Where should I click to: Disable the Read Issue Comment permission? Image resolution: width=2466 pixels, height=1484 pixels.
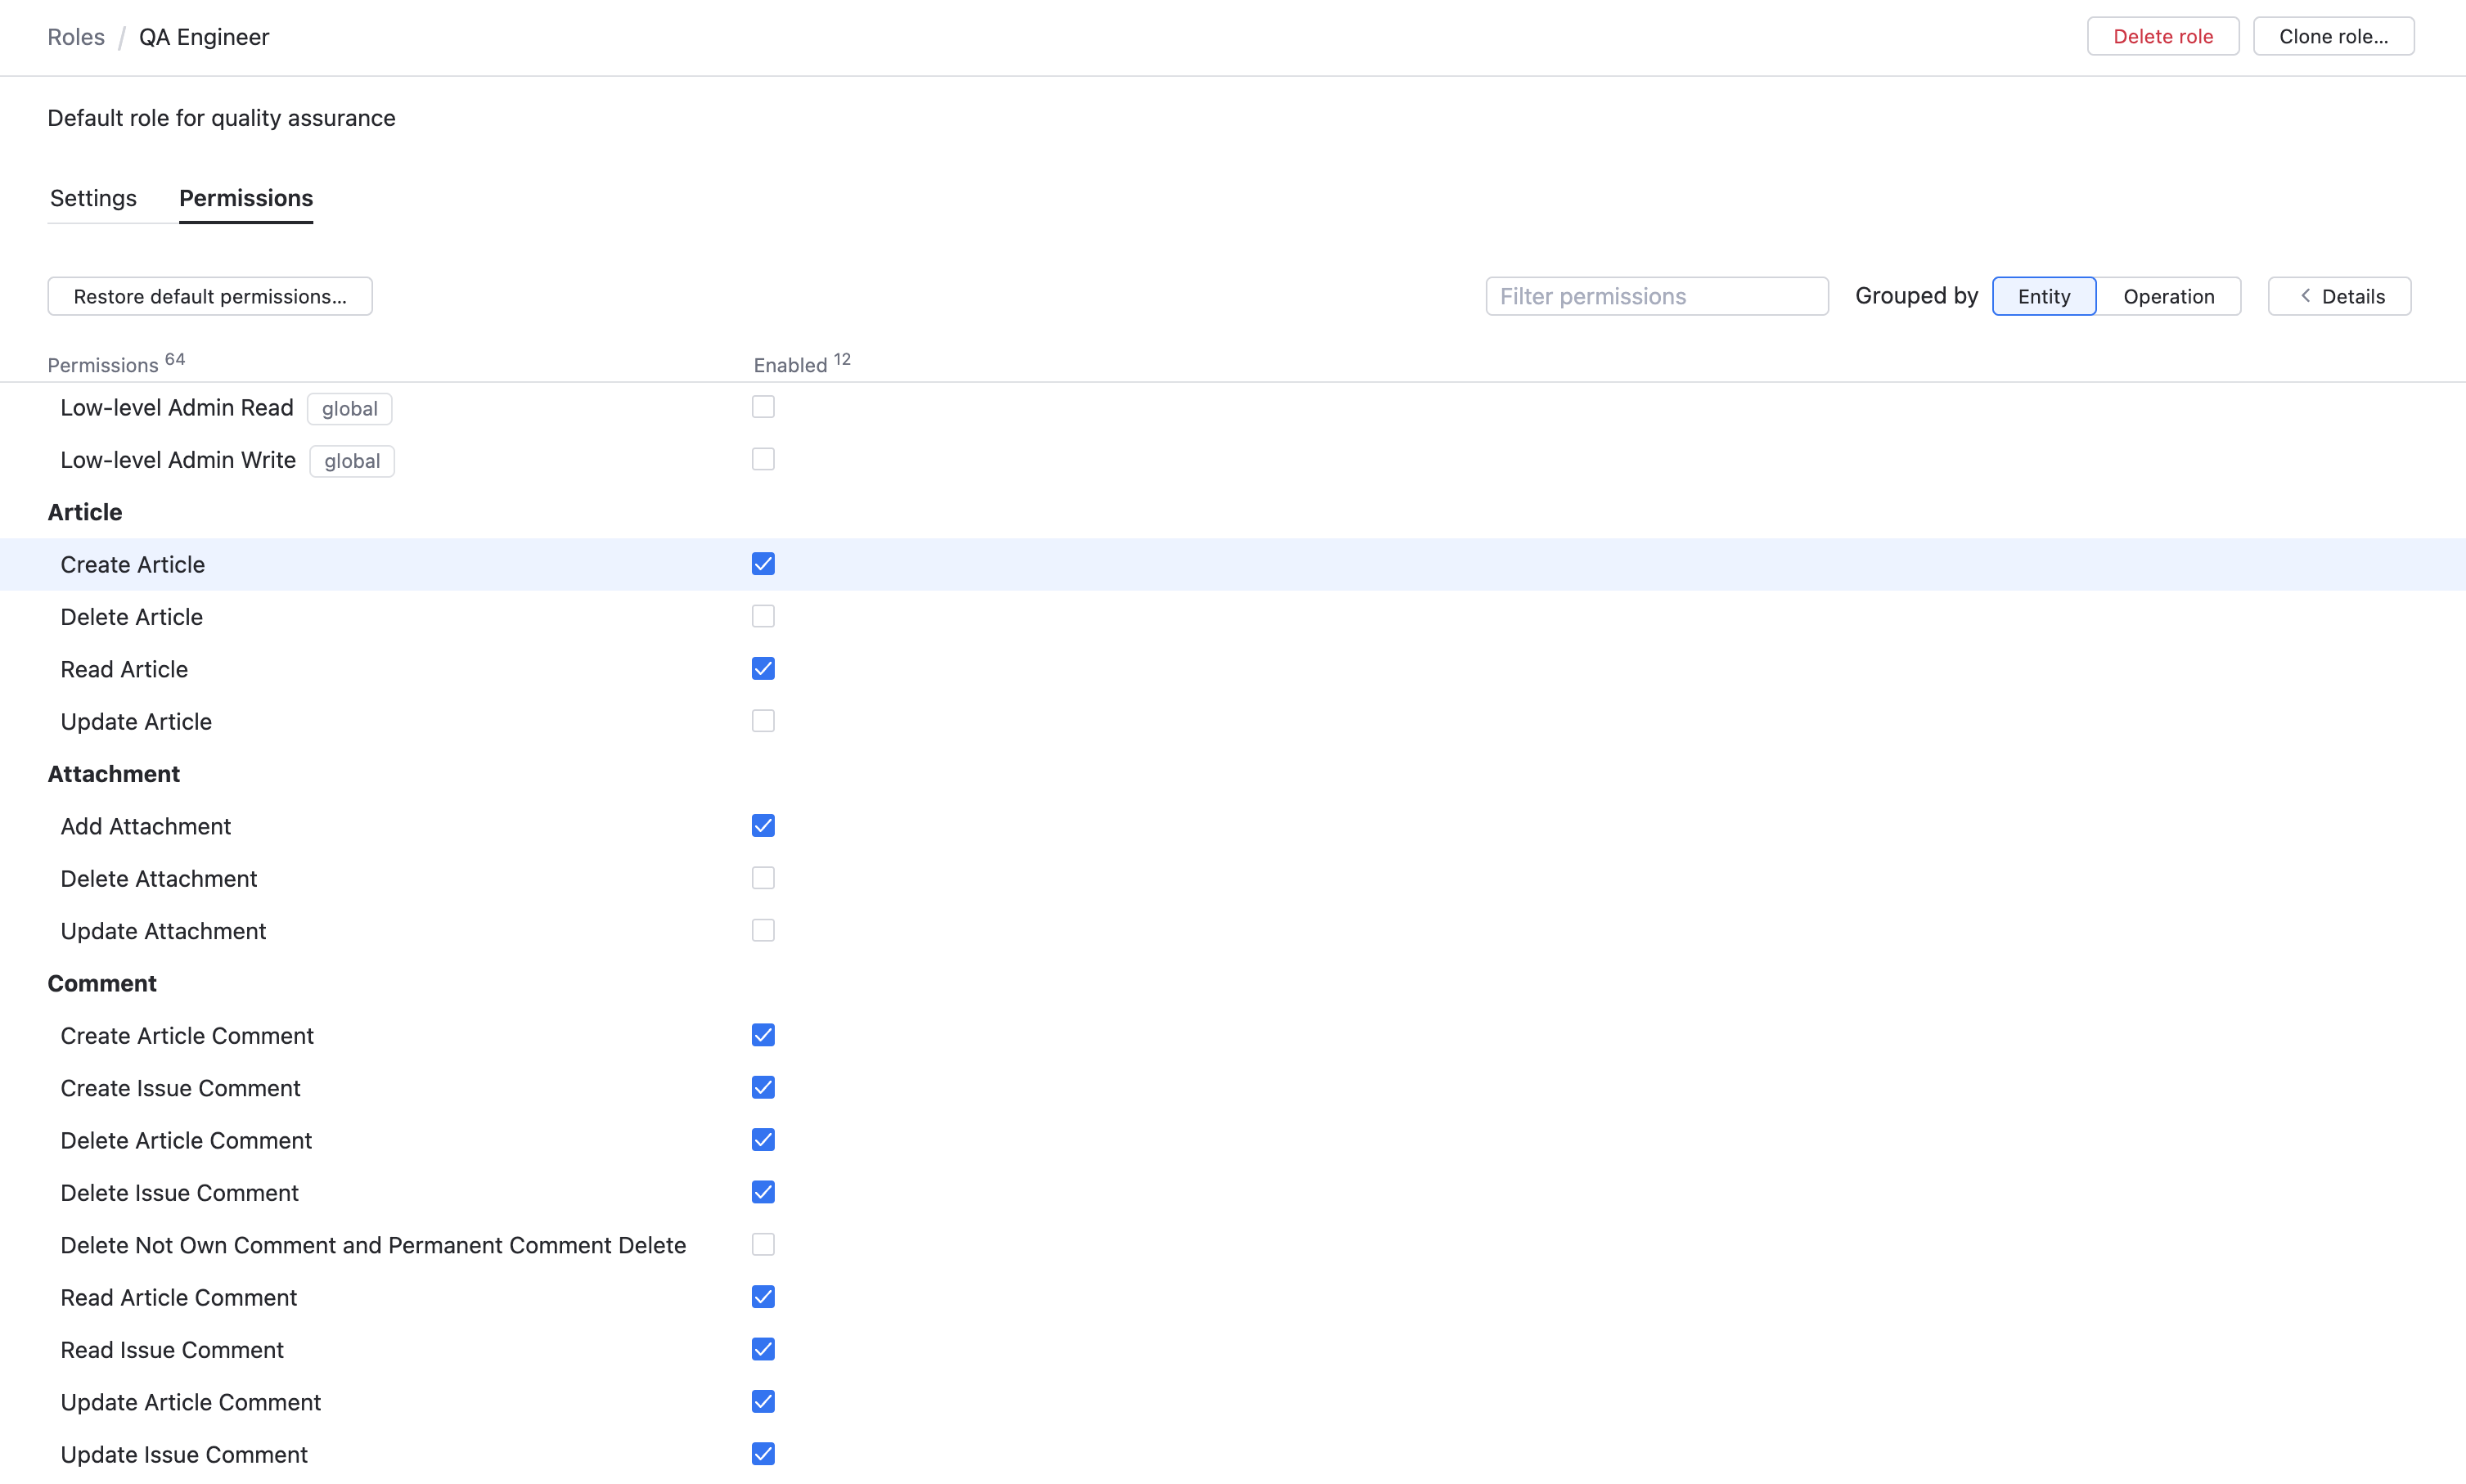[x=763, y=1349]
